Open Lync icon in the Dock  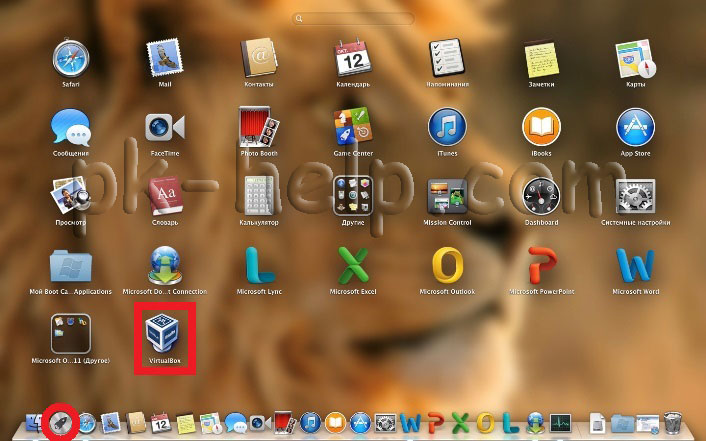point(511,423)
